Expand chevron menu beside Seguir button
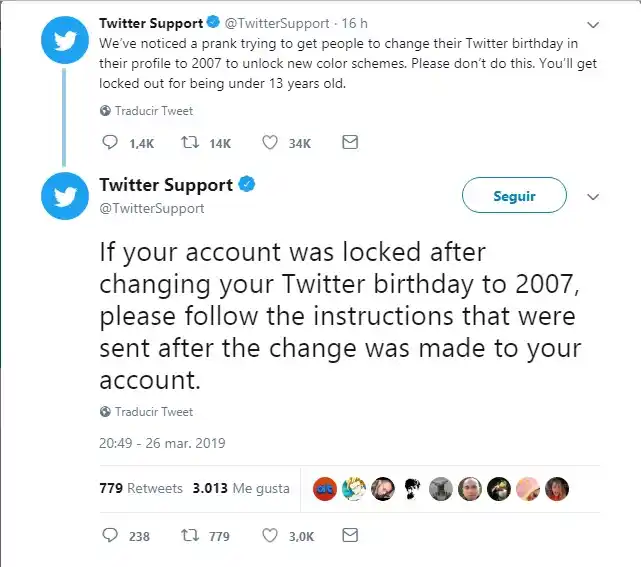Viewport: 641px width, 567px height. 593,197
